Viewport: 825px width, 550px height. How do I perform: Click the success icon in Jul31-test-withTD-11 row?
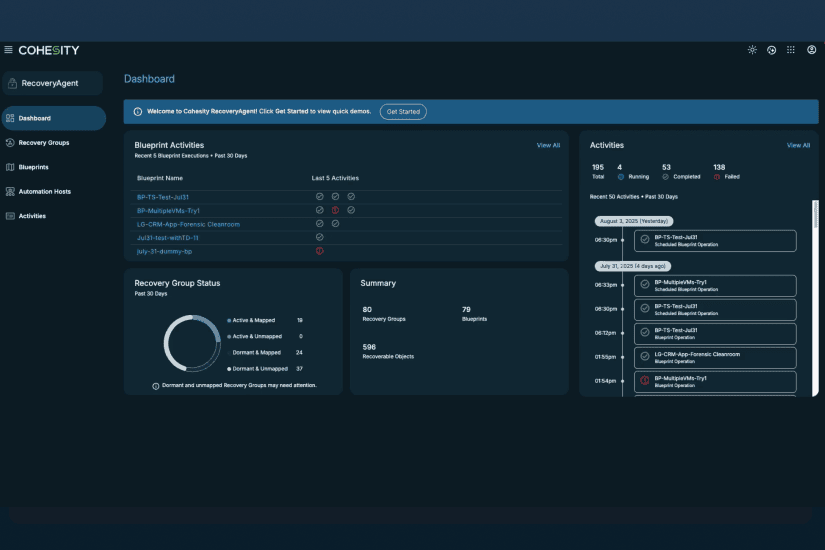tap(319, 237)
